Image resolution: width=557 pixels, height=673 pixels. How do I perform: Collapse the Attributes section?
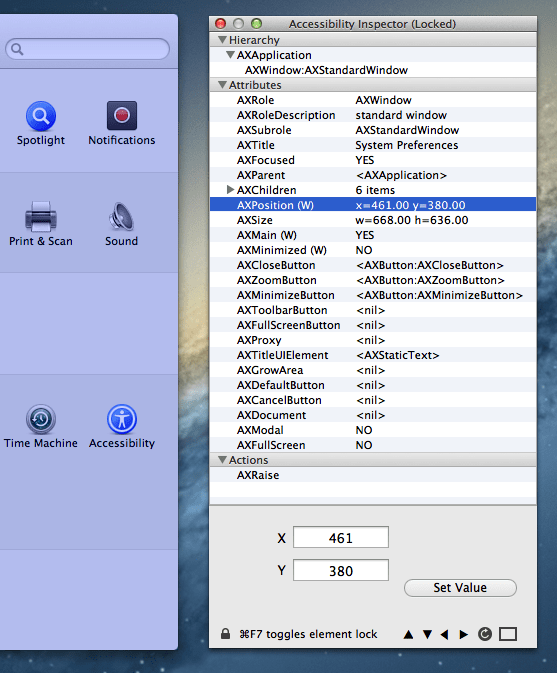point(222,85)
